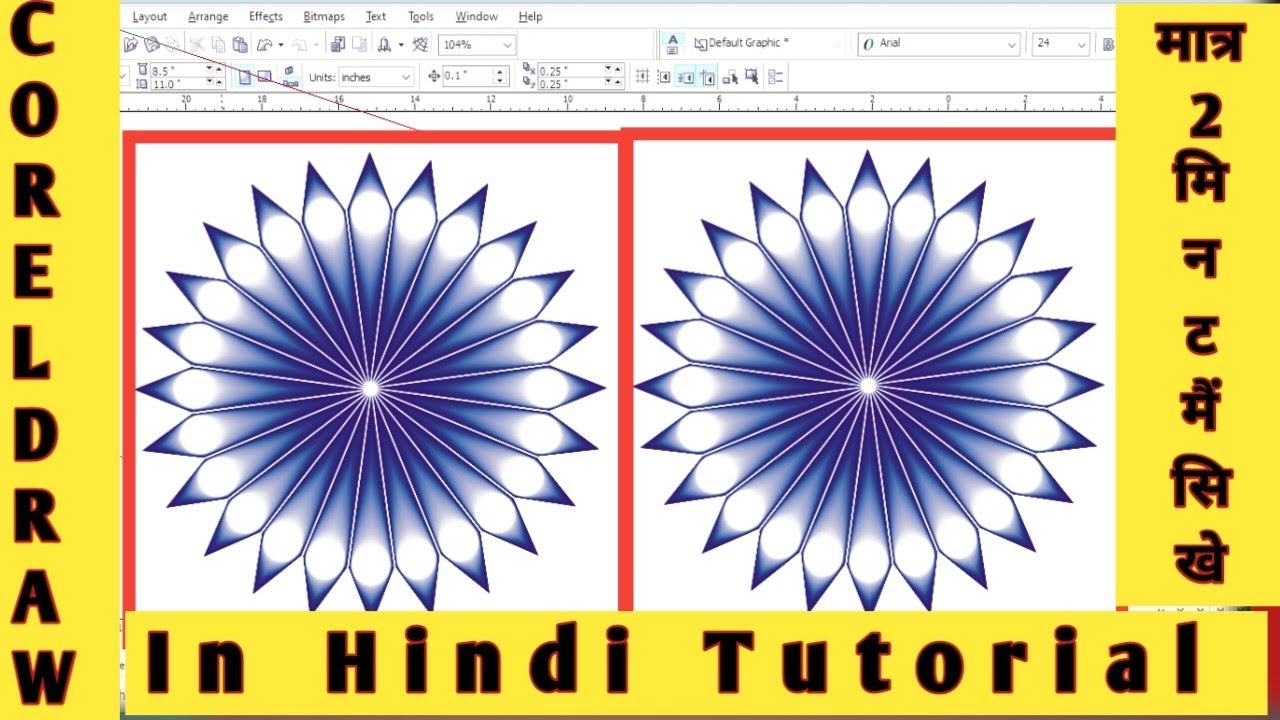The width and height of the screenshot is (1280, 720).
Task: Click the nudge offset icon
Action: tap(434, 76)
